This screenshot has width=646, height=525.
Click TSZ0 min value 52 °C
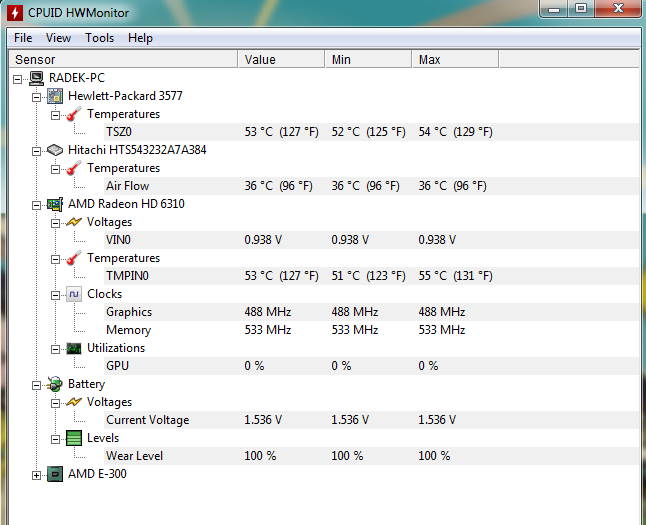pos(368,132)
